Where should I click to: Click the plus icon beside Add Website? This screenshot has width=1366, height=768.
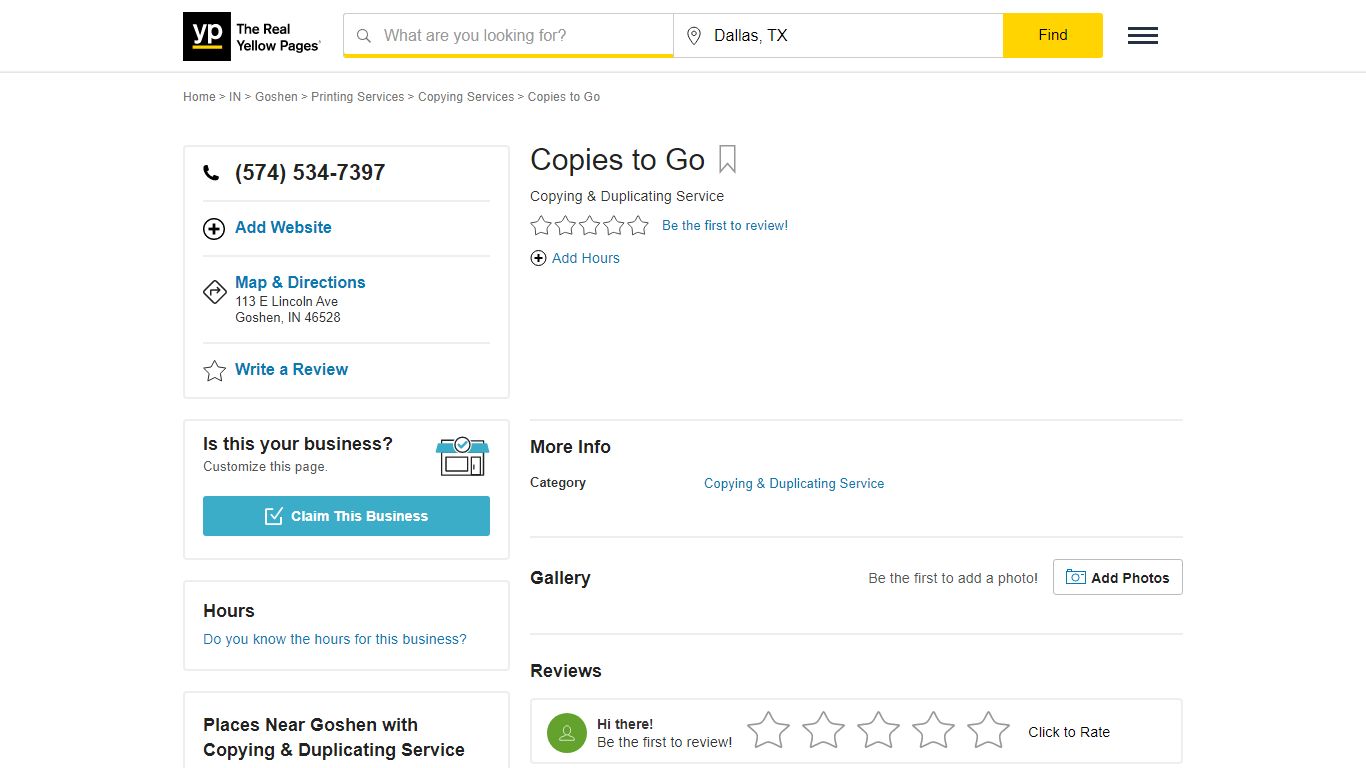(214, 229)
